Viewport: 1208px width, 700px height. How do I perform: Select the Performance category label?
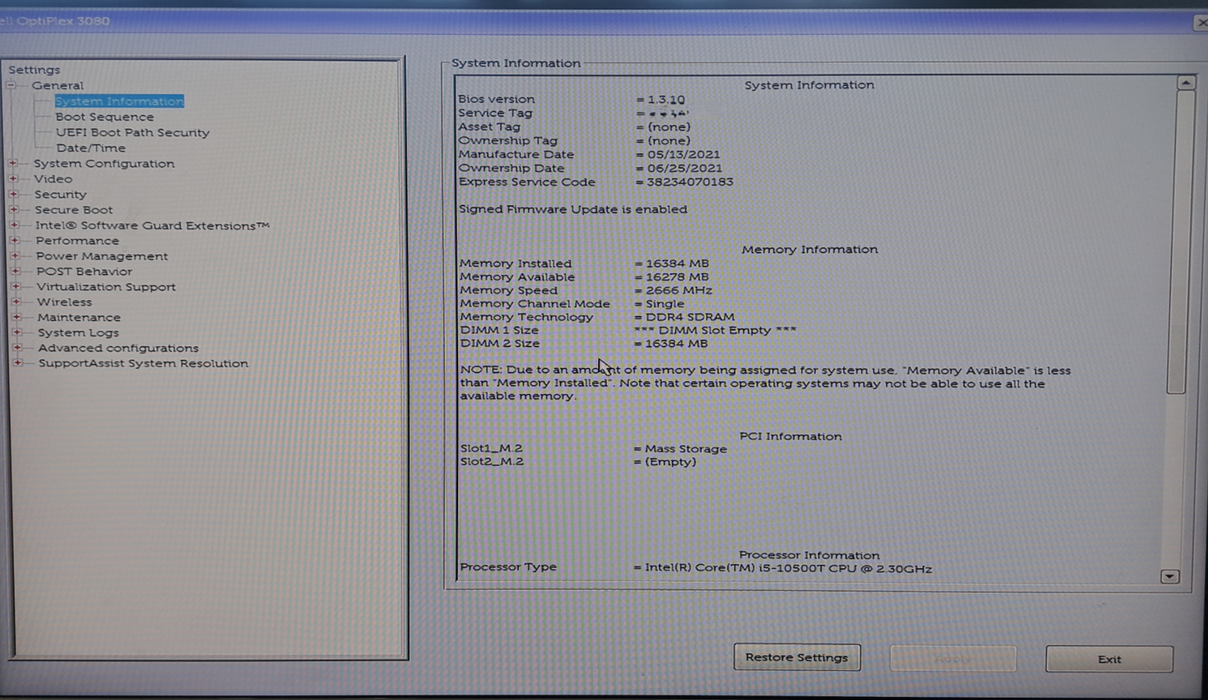click(77, 241)
